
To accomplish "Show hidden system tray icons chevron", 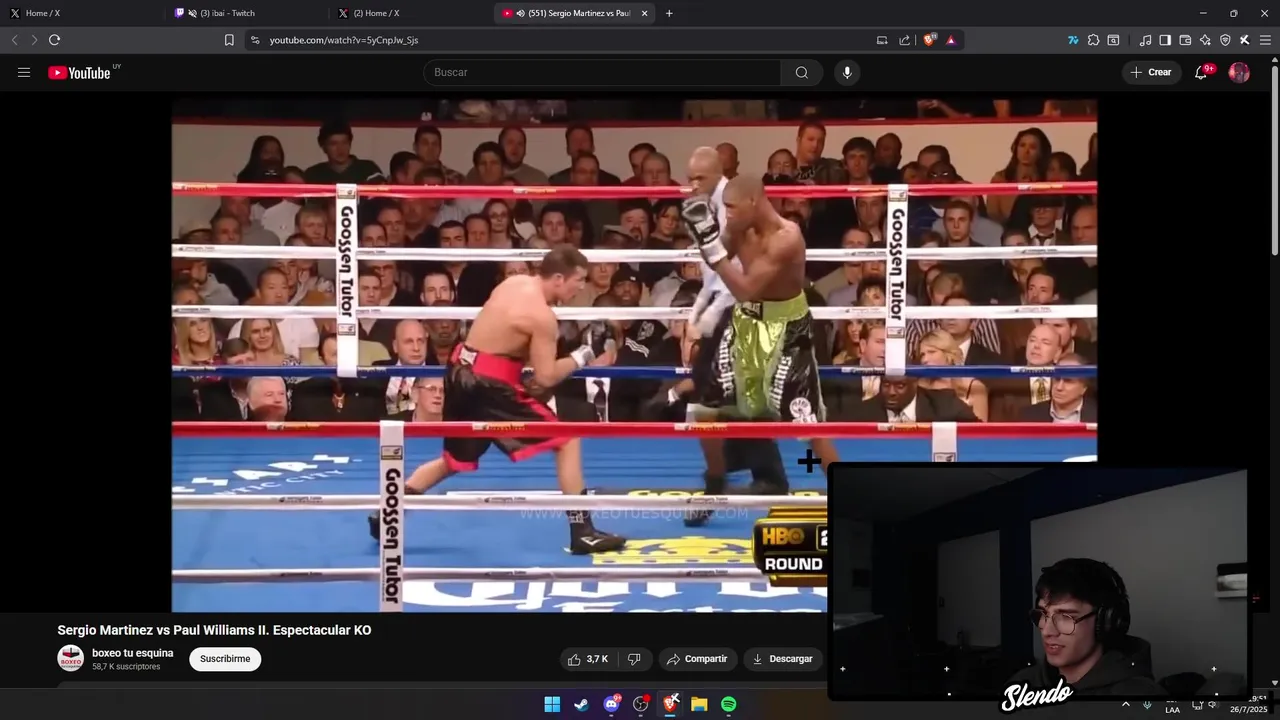I will tap(1126, 704).
